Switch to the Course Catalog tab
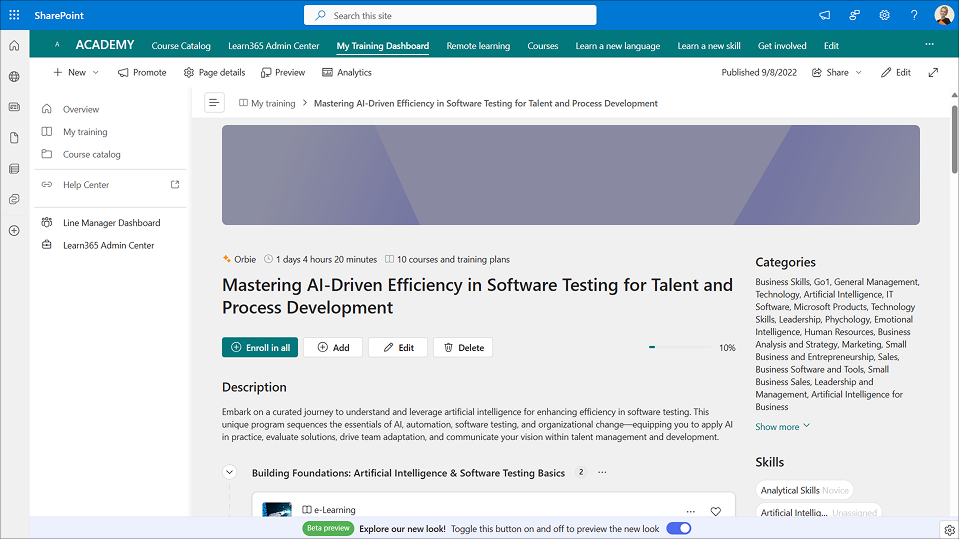 pyautogui.click(x=181, y=46)
